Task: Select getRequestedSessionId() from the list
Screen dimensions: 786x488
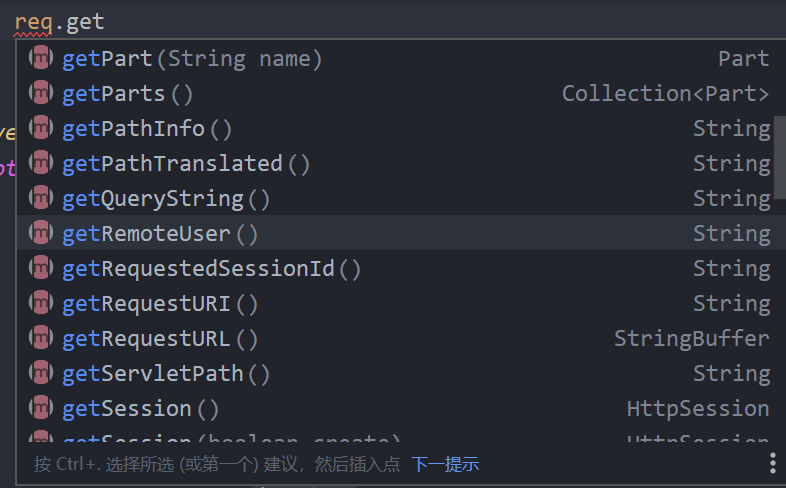Action: [211, 269]
